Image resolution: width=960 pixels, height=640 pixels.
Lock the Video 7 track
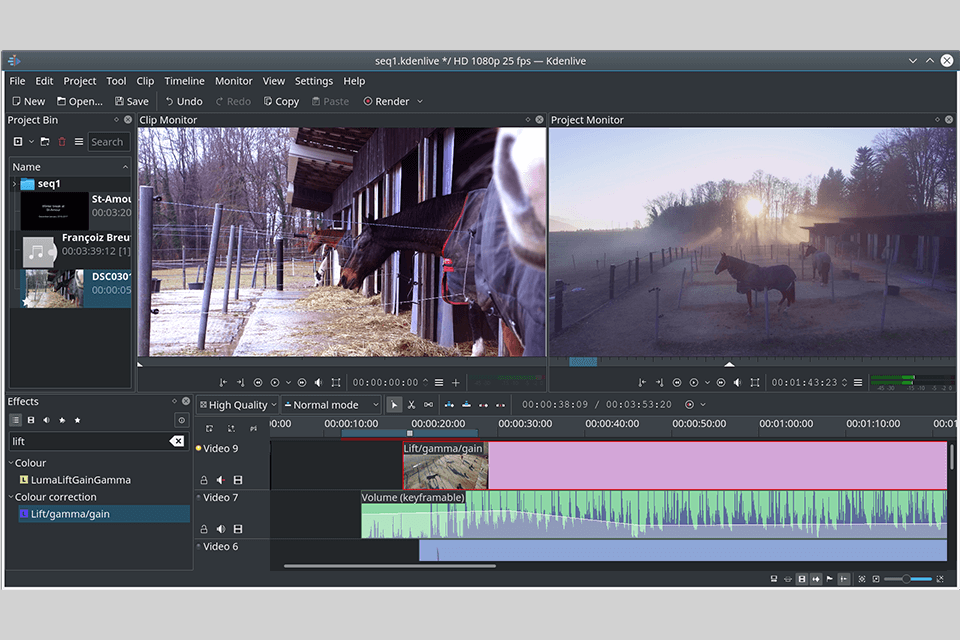tap(204, 529)
